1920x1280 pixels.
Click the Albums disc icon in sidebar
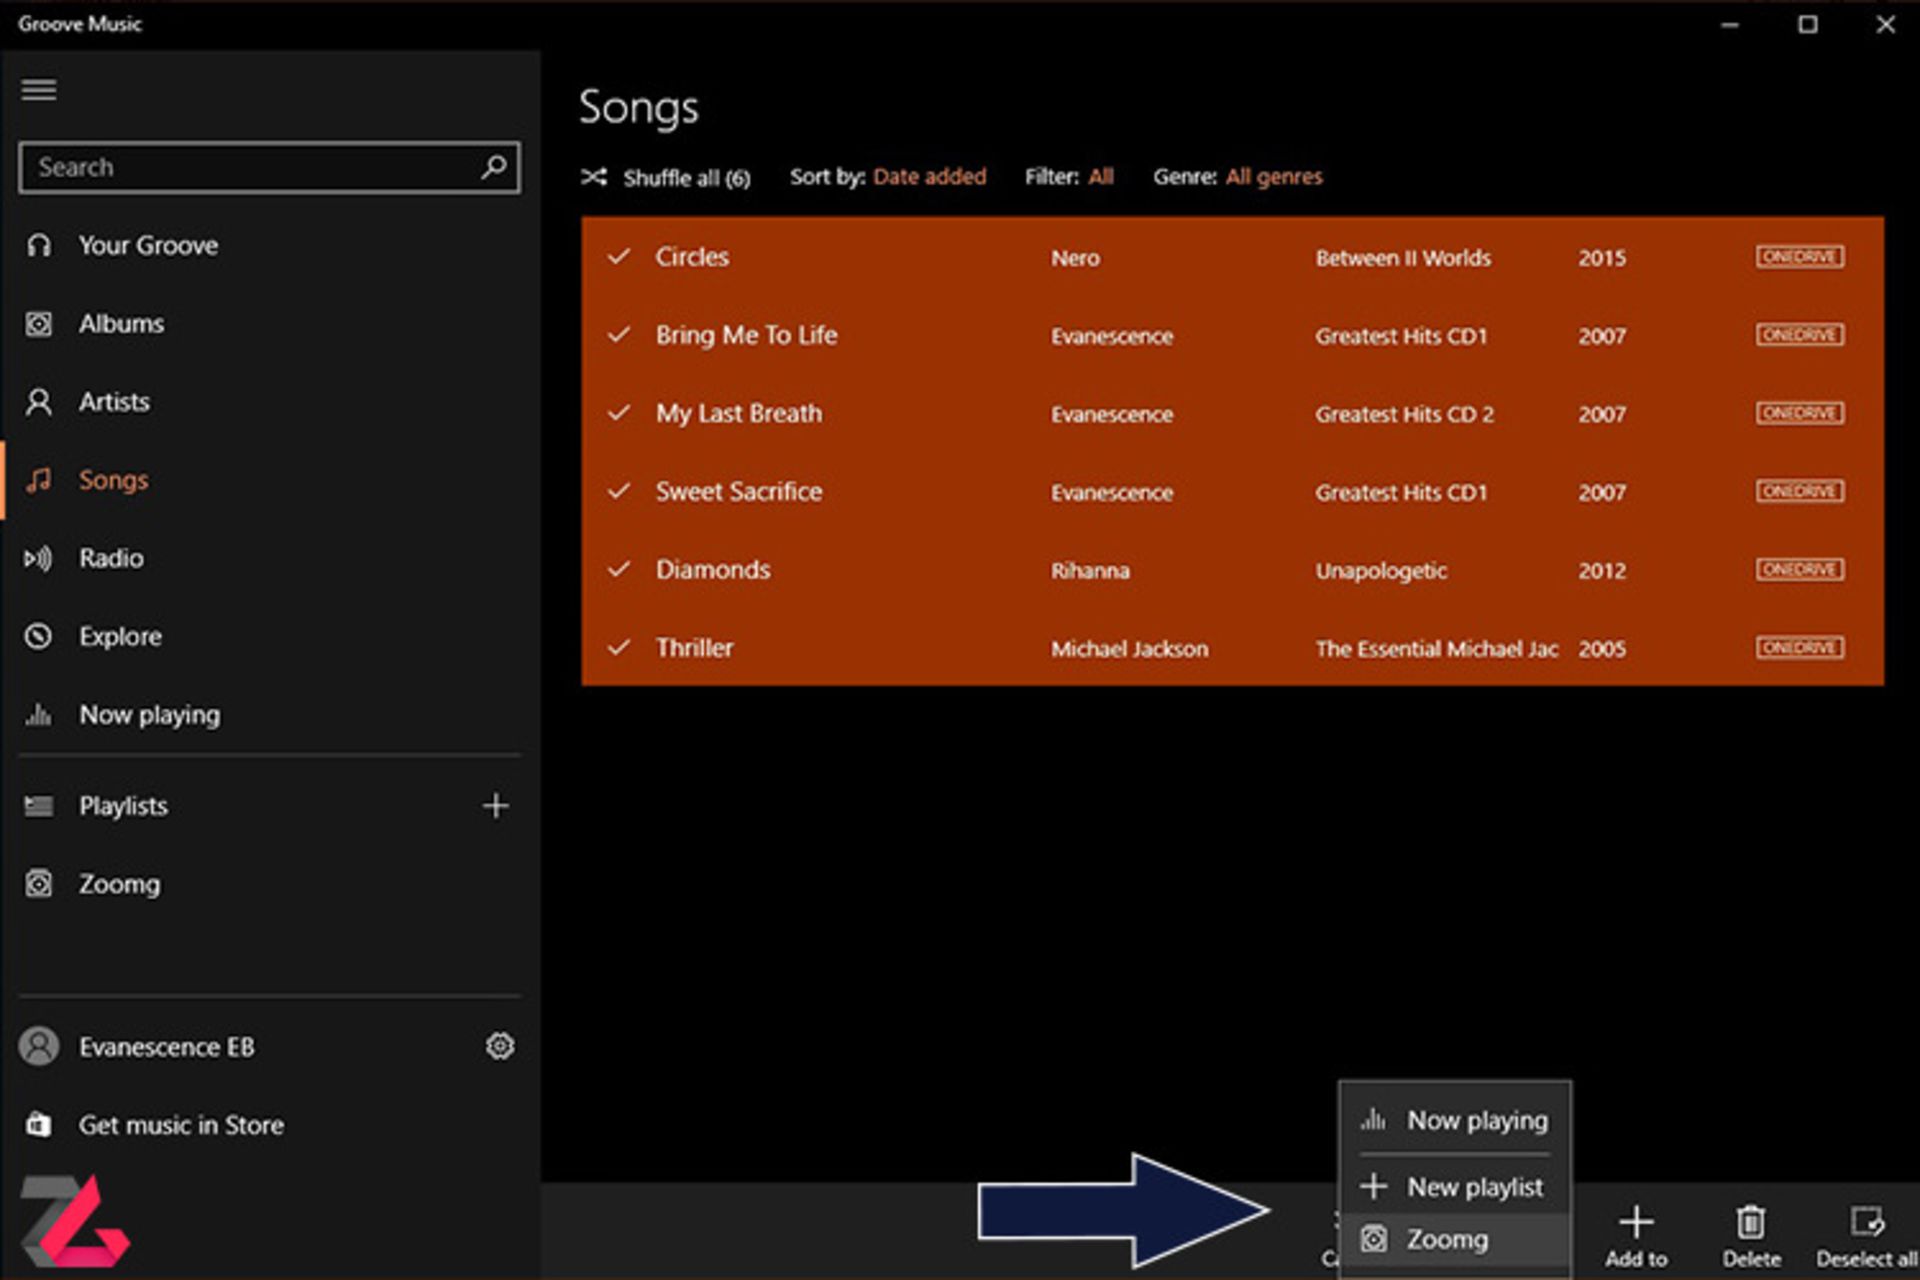[x=39, y=324]
